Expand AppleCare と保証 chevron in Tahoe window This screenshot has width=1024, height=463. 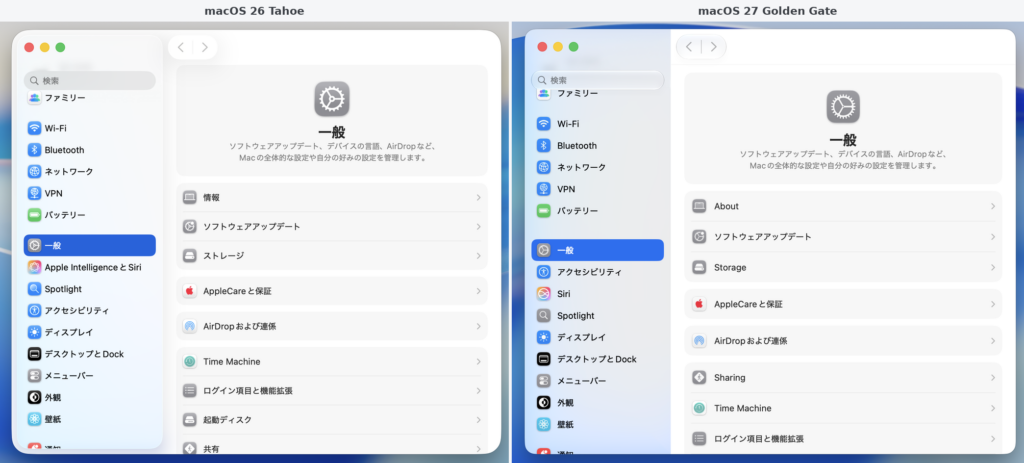click(479, 291)
